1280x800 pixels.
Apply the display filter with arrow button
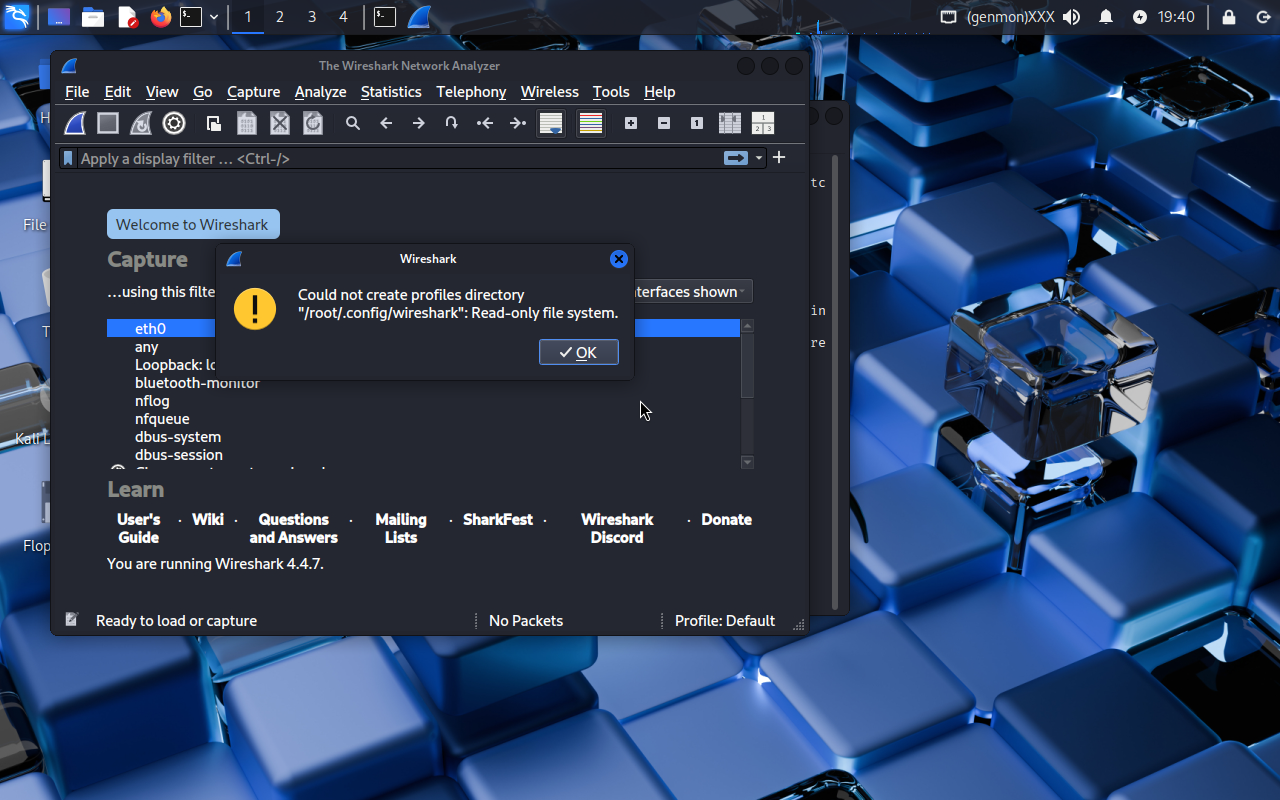click(x=736, y=158)
